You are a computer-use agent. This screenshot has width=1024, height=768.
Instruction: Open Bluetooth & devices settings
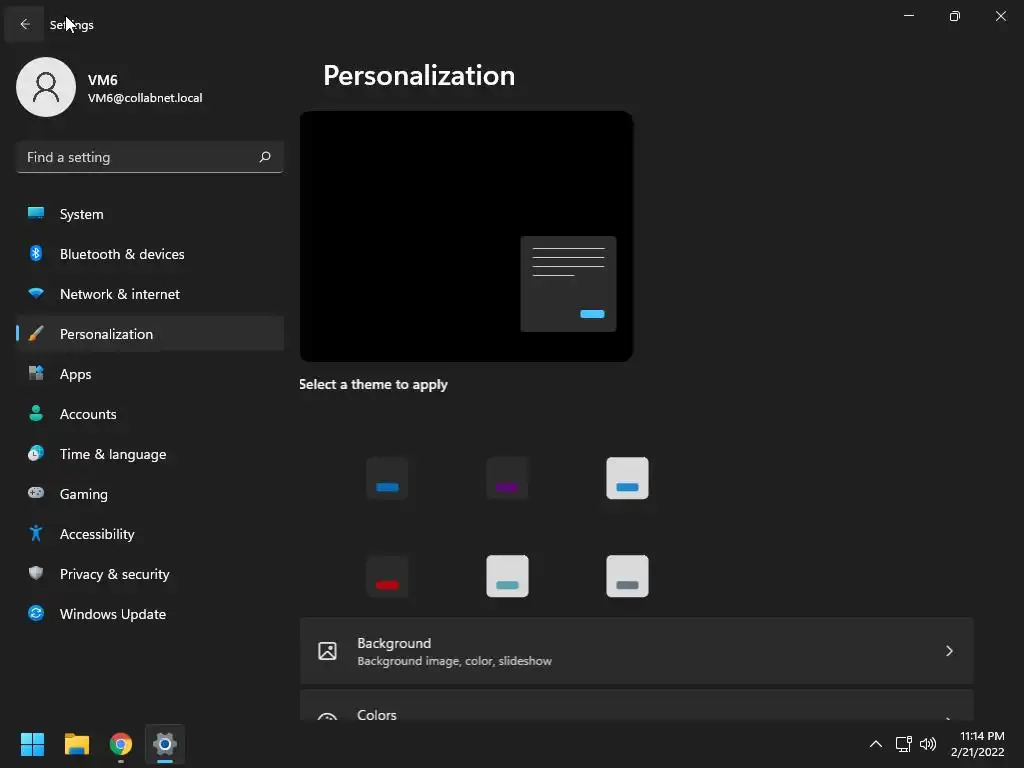(150, 254)
